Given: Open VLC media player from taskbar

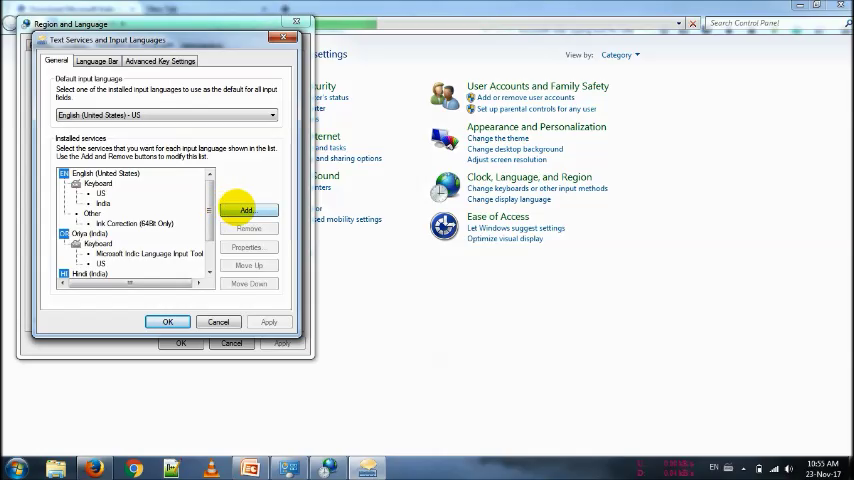Looking at the screenshot, I should point(211,468).
